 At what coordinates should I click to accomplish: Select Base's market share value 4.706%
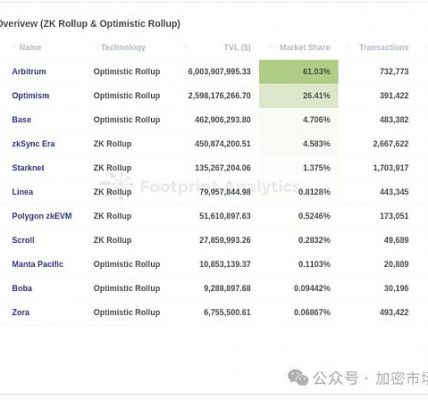[317, 120]
